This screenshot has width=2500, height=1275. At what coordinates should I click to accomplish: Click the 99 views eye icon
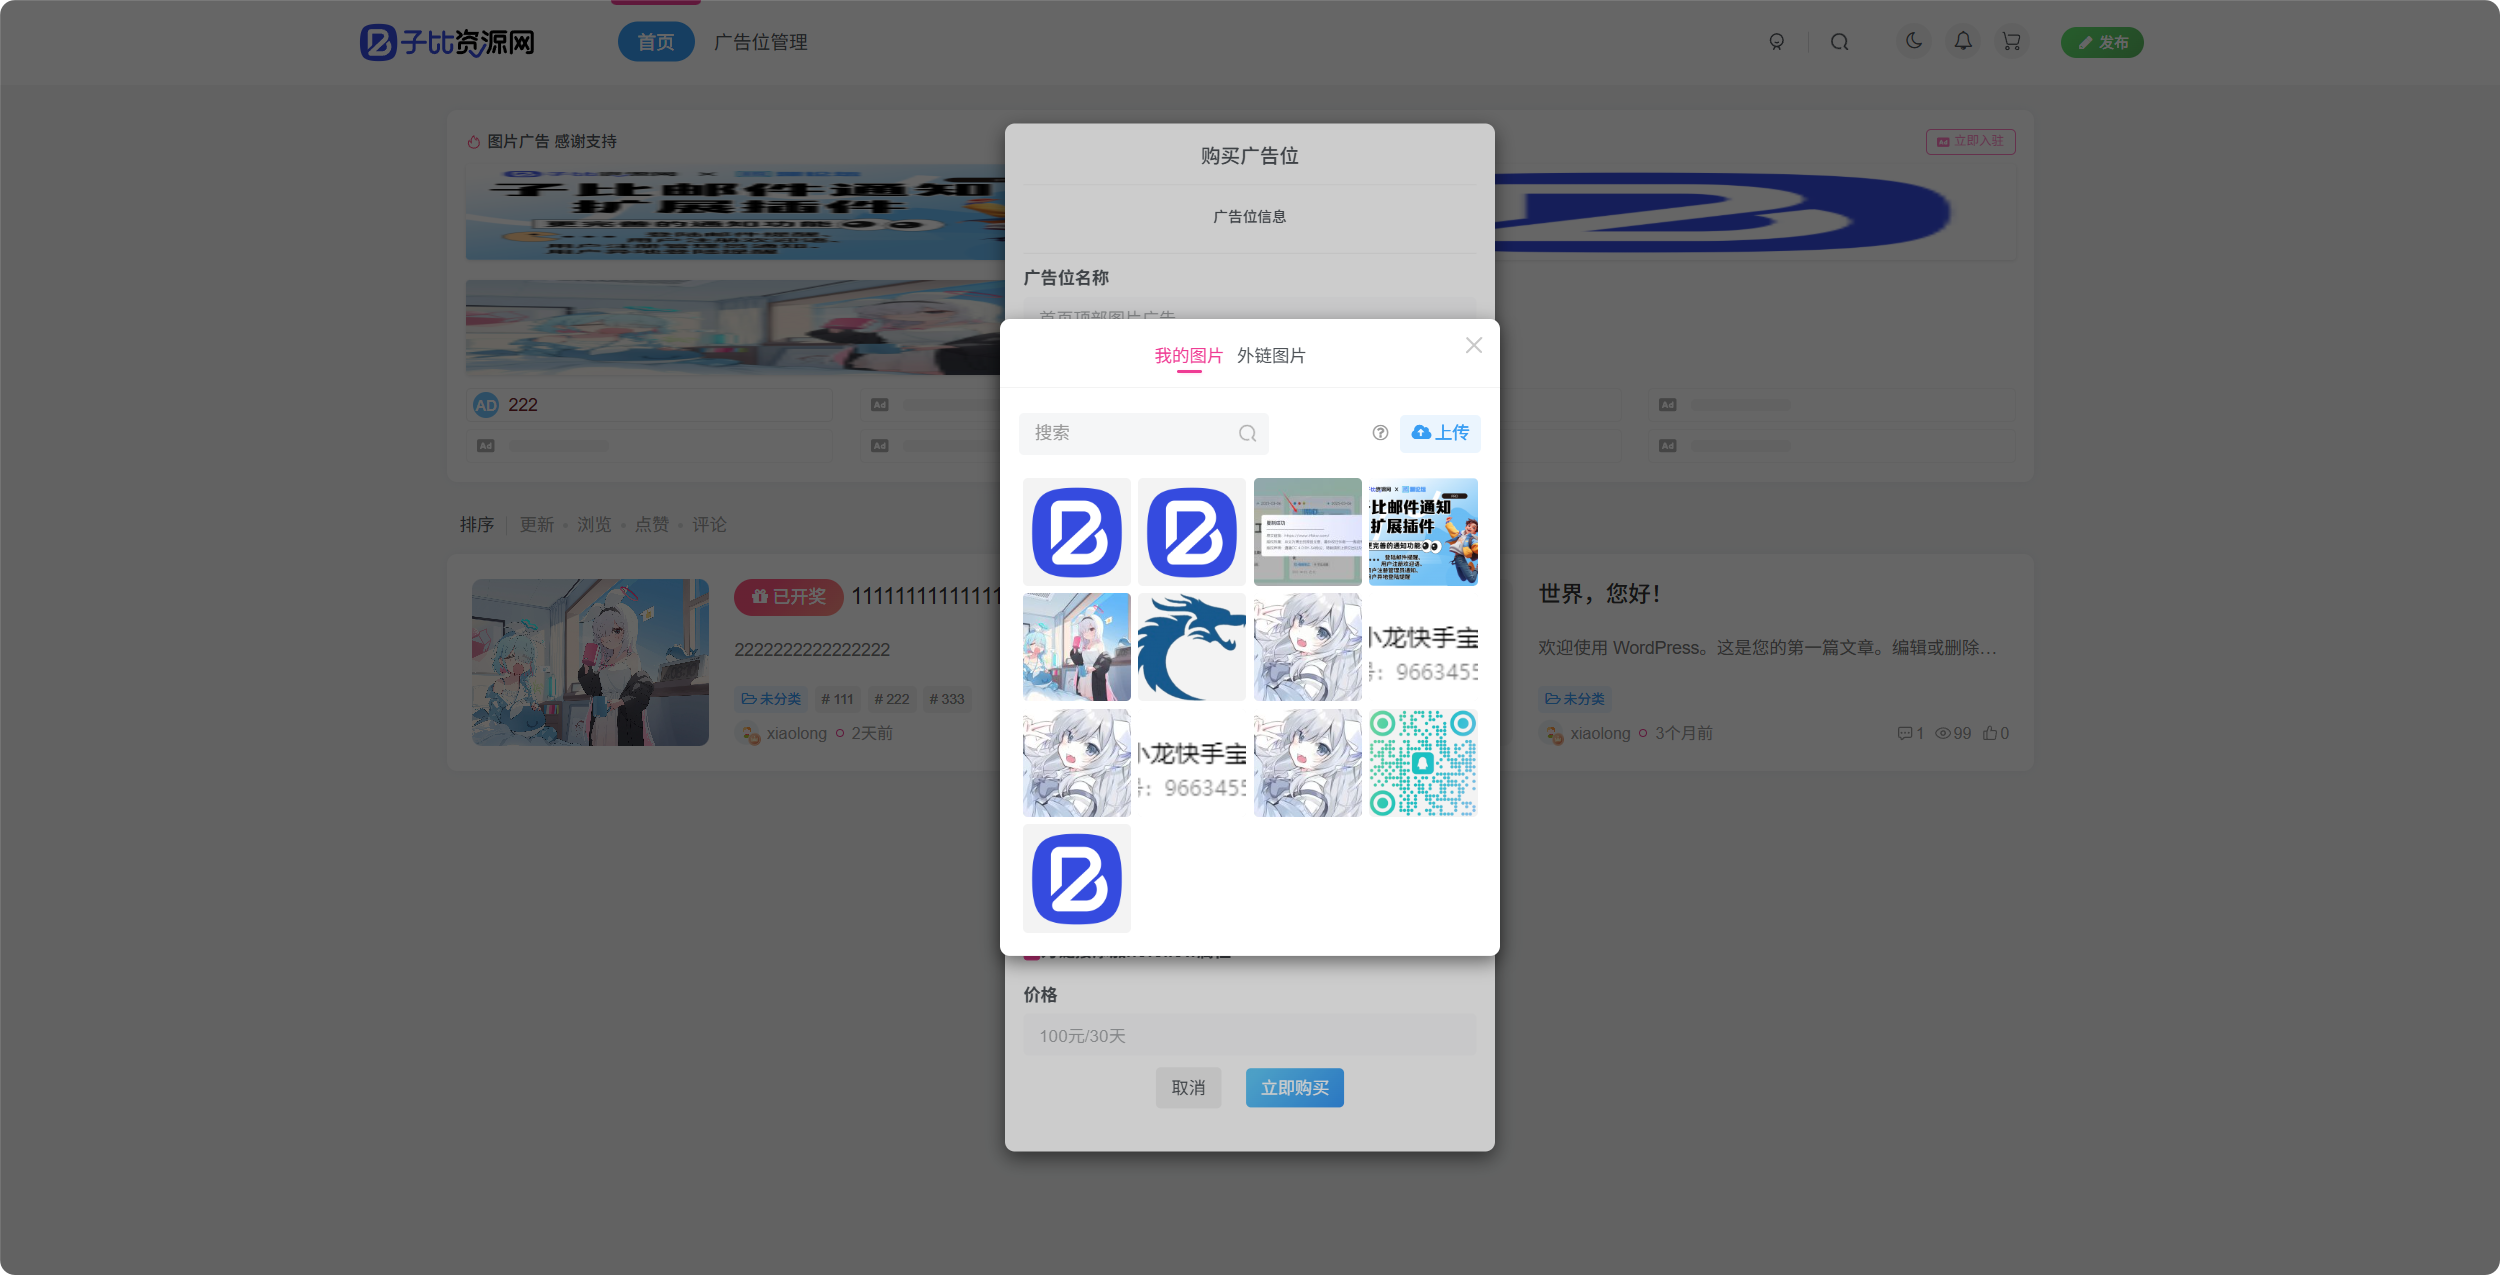coord(1943,733)
